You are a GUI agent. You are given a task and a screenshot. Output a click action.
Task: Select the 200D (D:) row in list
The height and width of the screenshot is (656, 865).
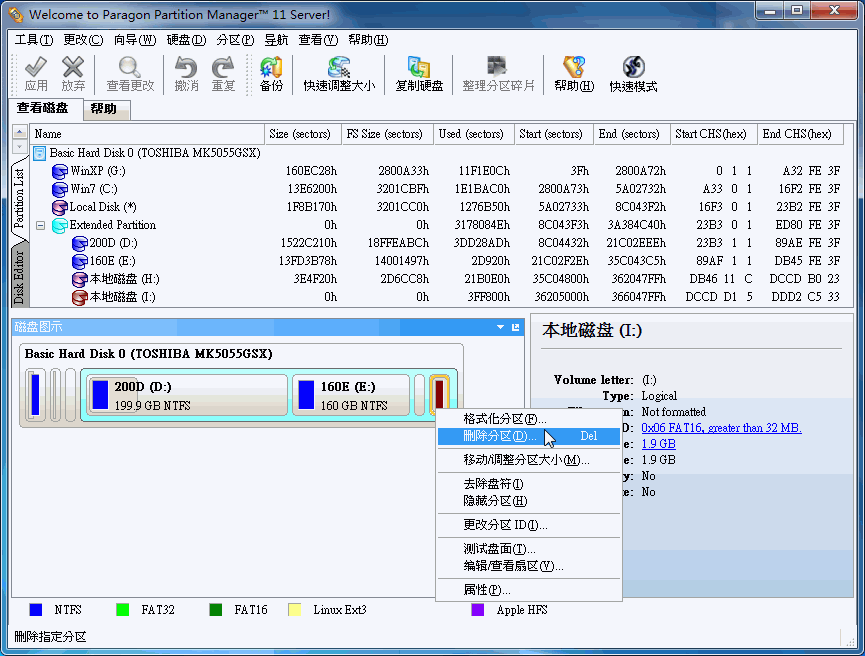point(436,243)
